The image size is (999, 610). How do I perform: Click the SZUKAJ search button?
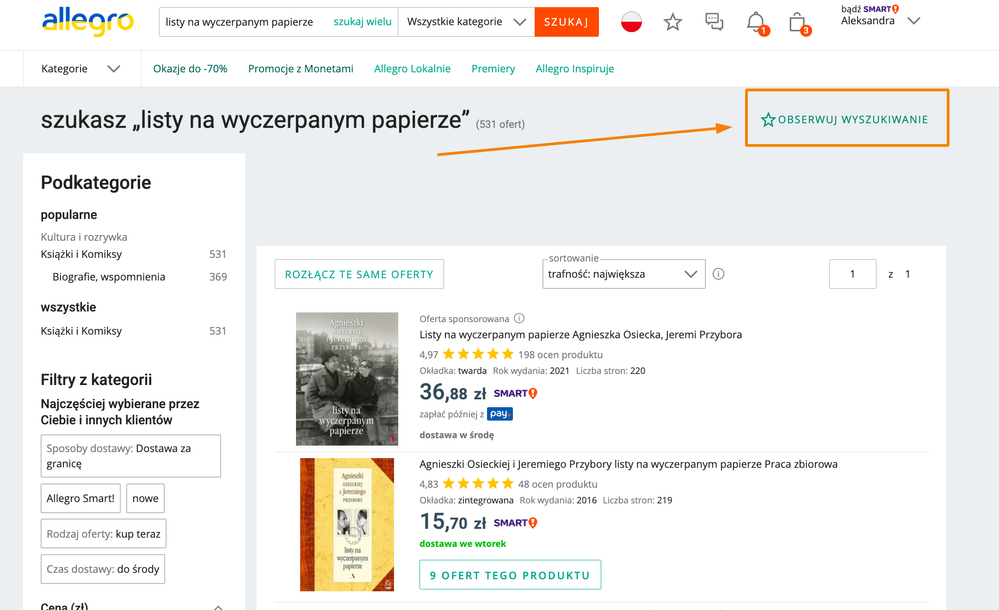(566, 22)
